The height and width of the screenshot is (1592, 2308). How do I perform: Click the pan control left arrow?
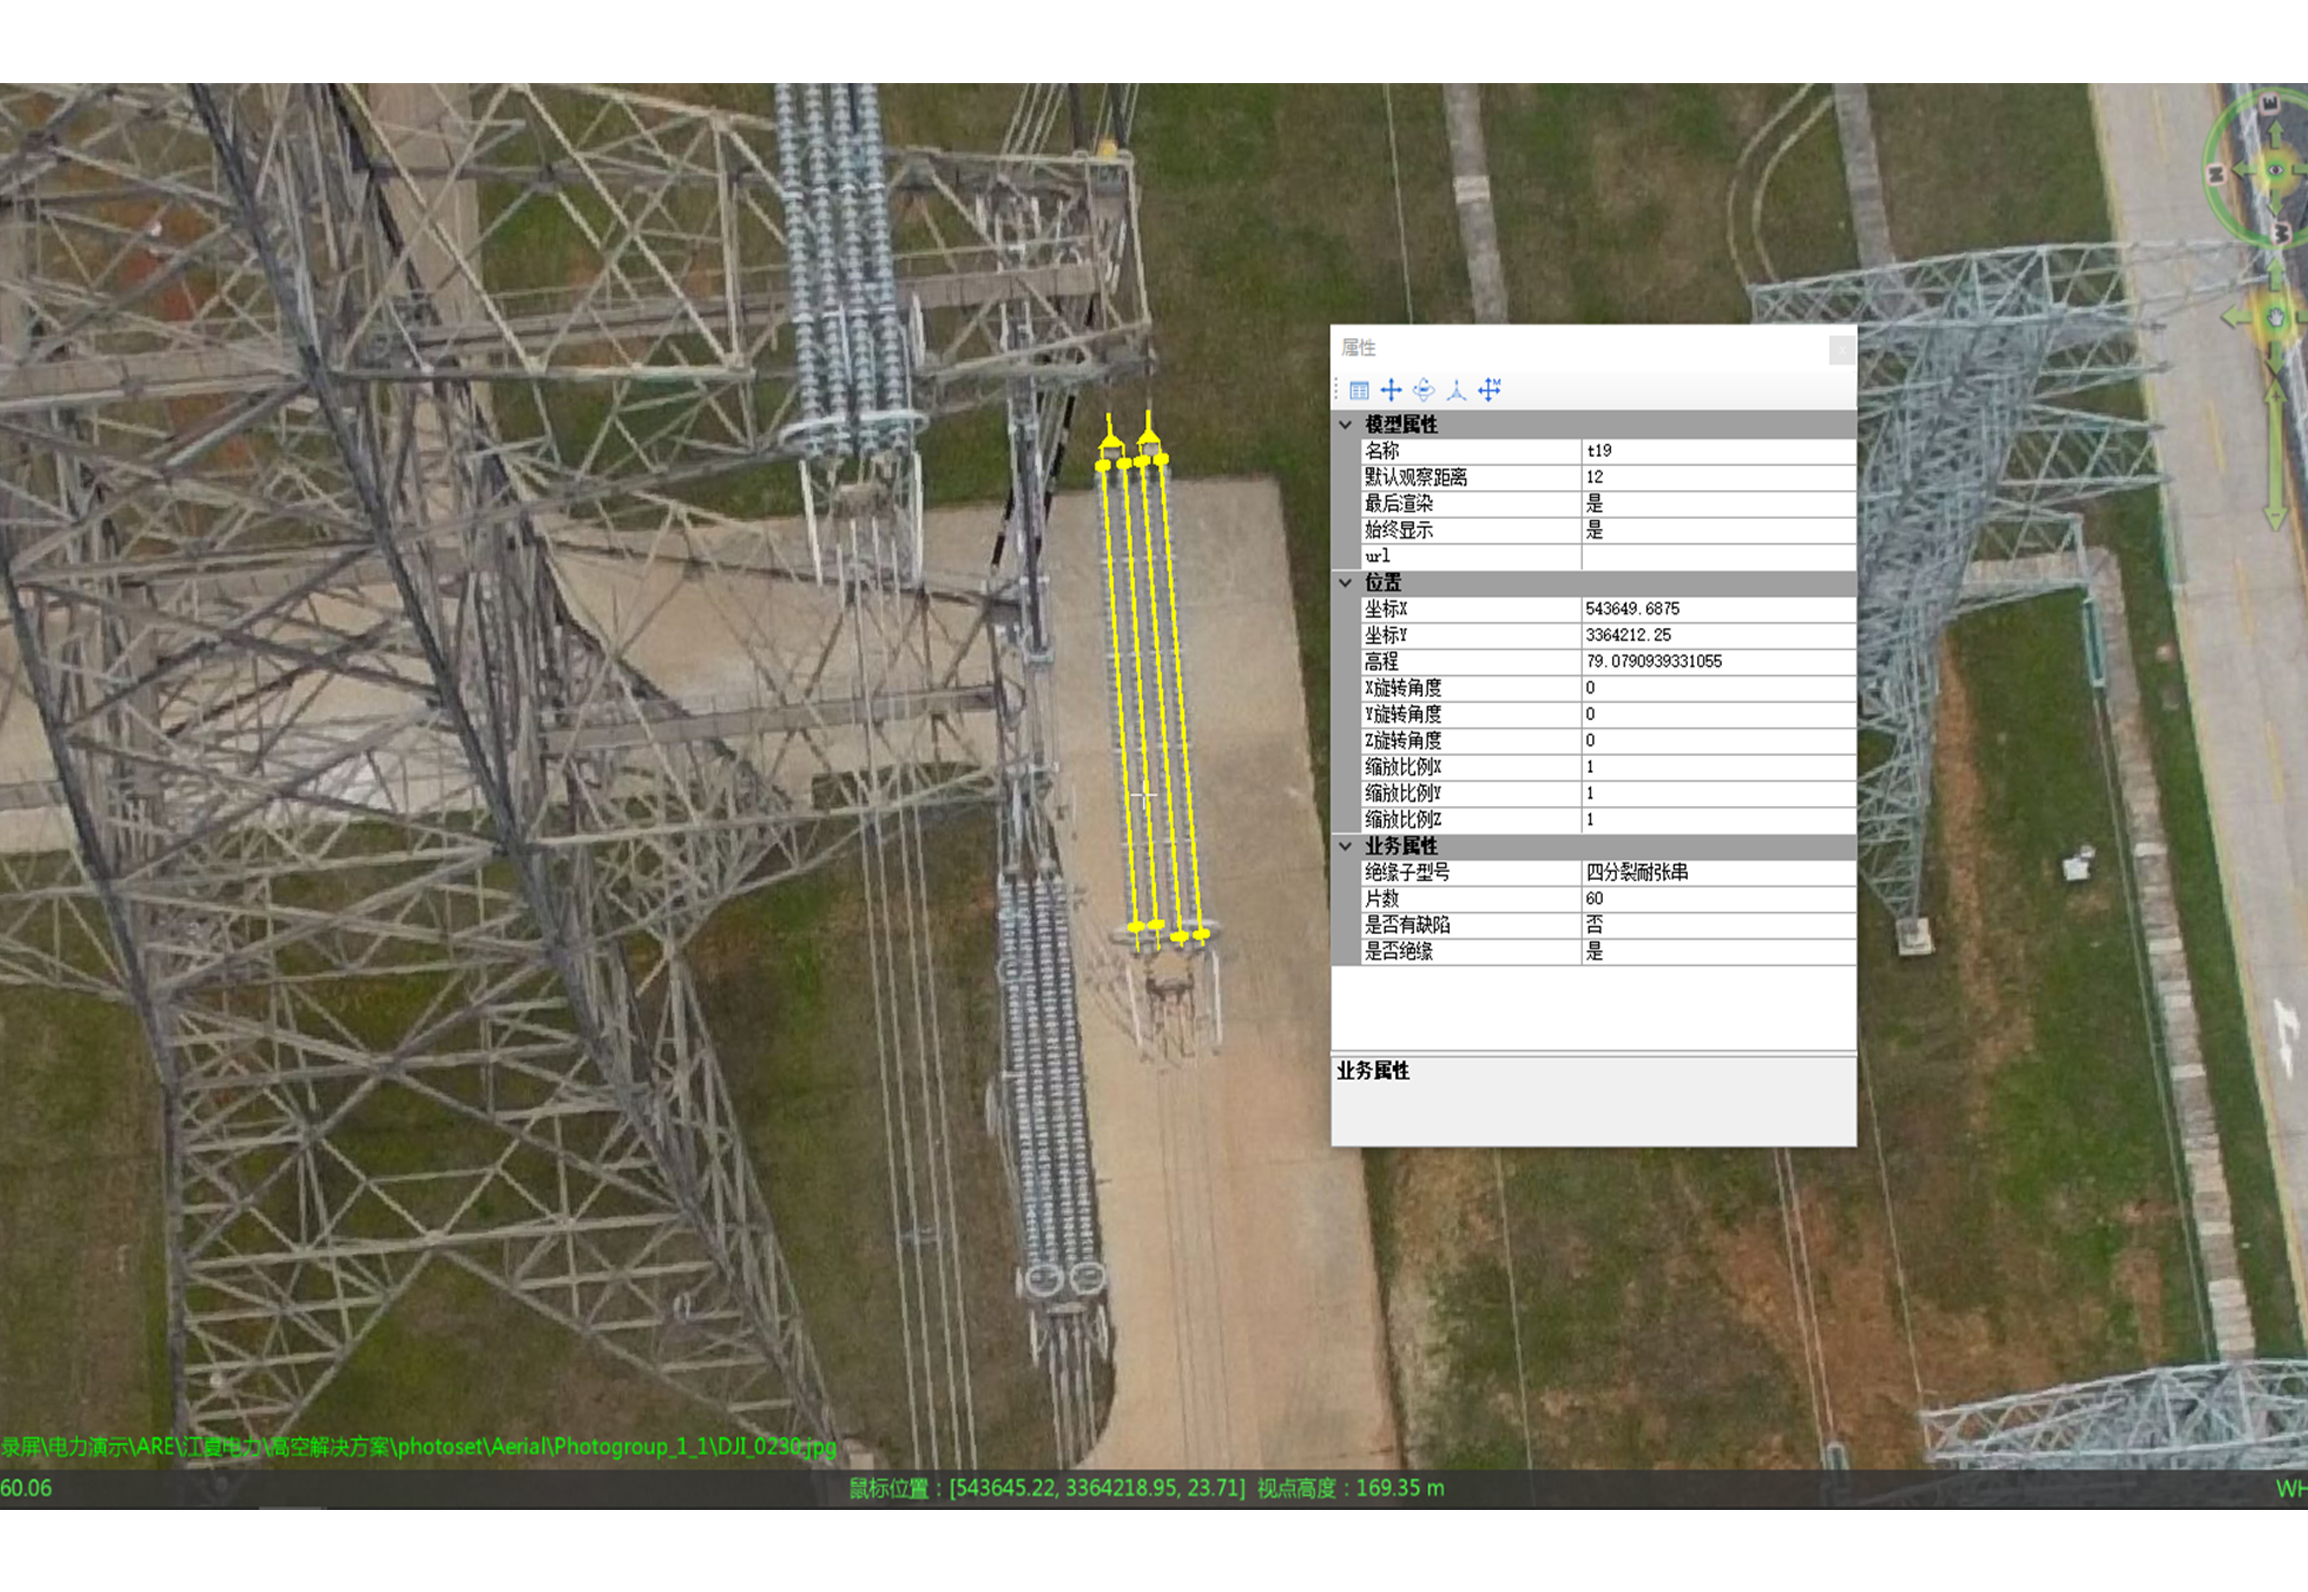click(x=2235, y=318)
